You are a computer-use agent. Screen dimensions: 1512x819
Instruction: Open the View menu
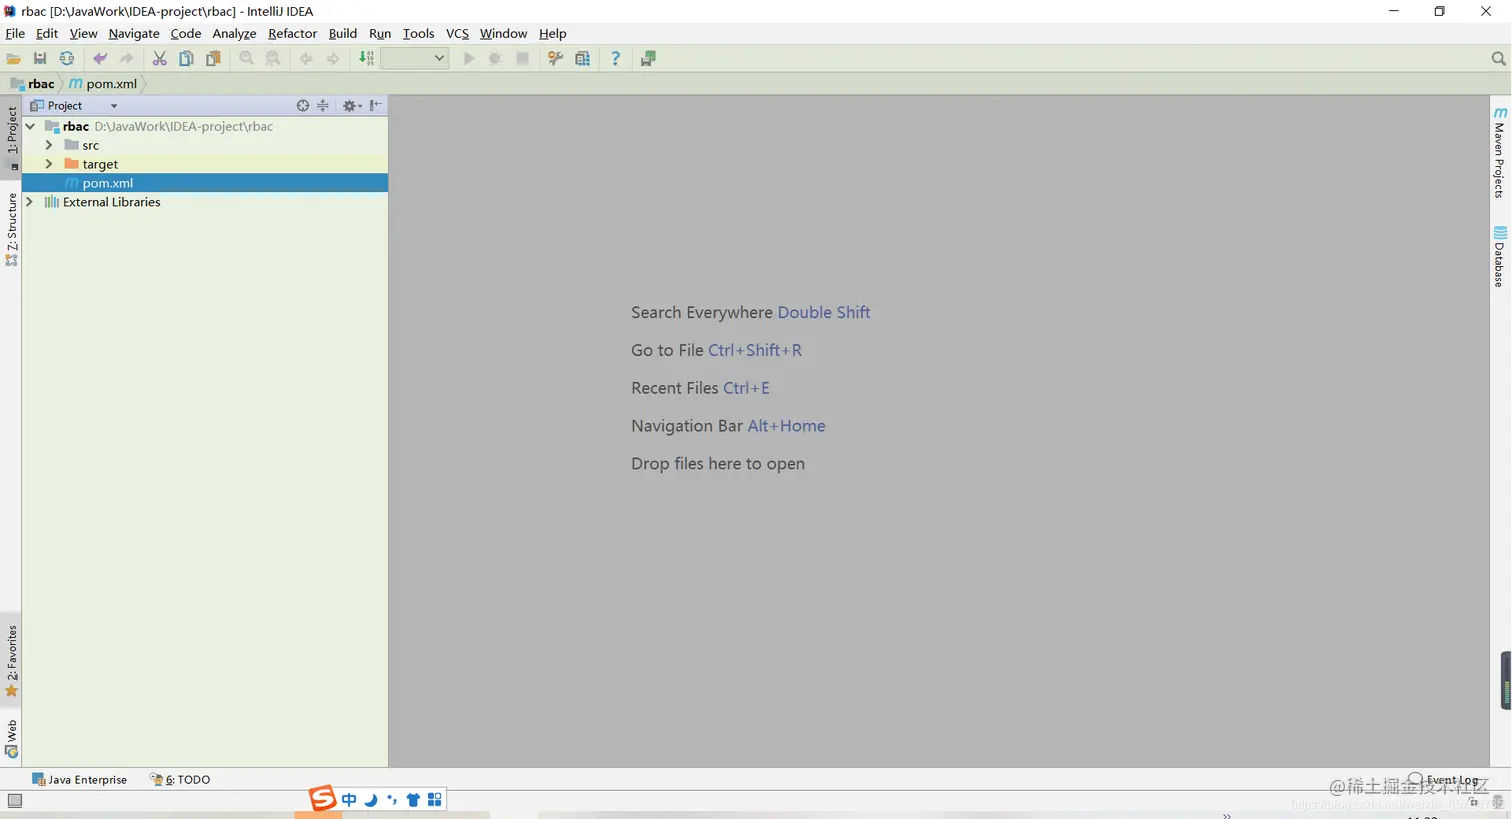83,33
